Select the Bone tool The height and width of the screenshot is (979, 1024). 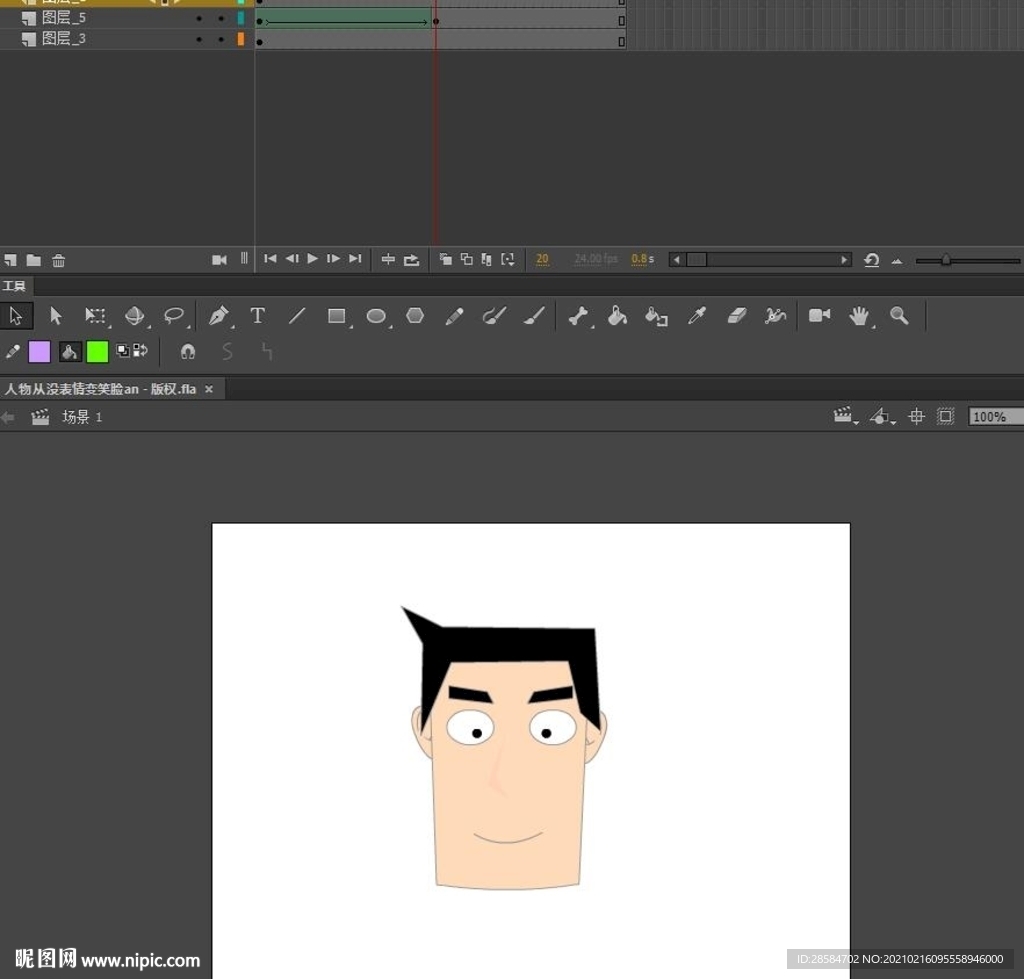578,316
